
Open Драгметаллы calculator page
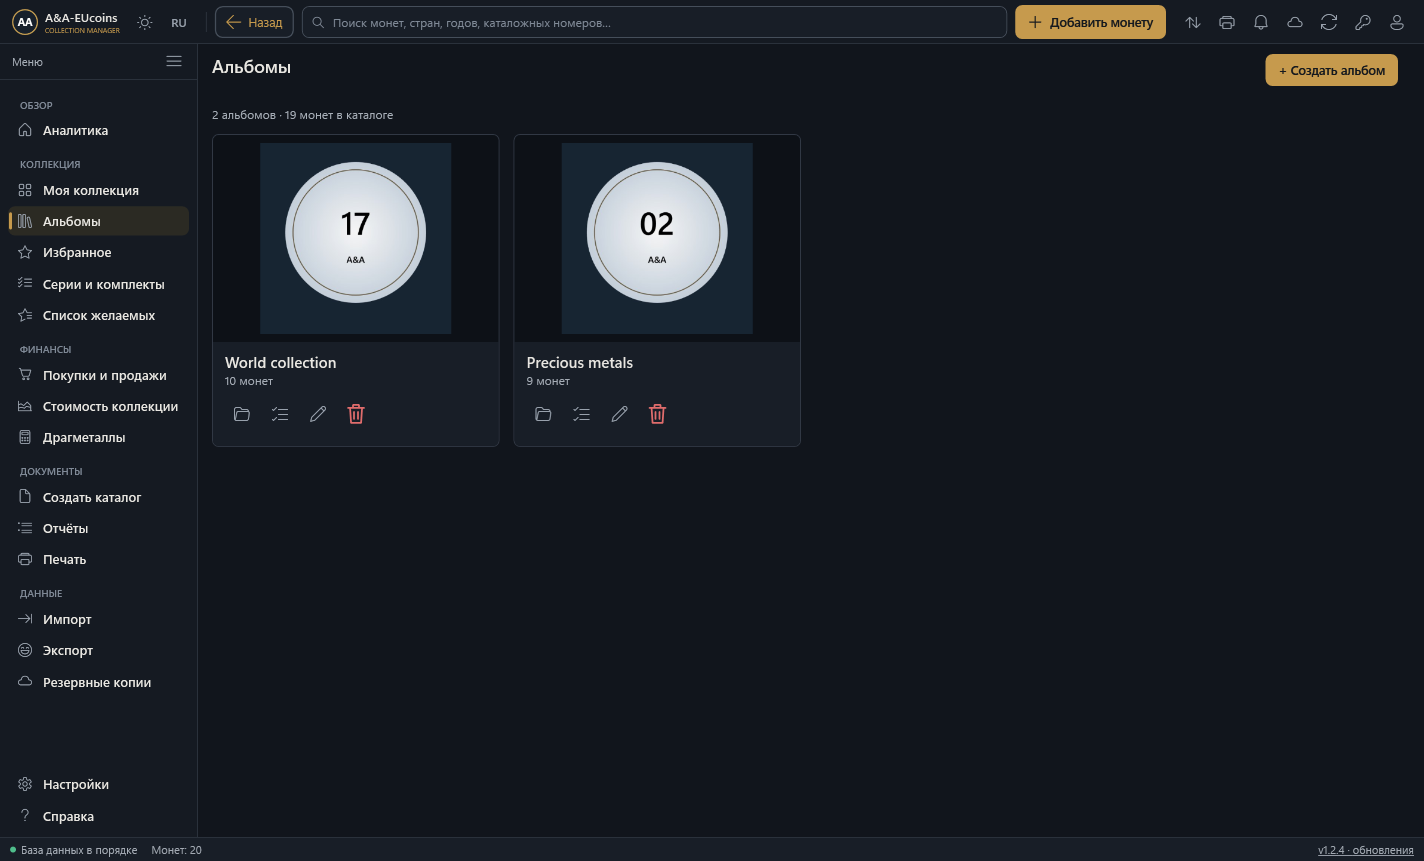click(99, 438)
